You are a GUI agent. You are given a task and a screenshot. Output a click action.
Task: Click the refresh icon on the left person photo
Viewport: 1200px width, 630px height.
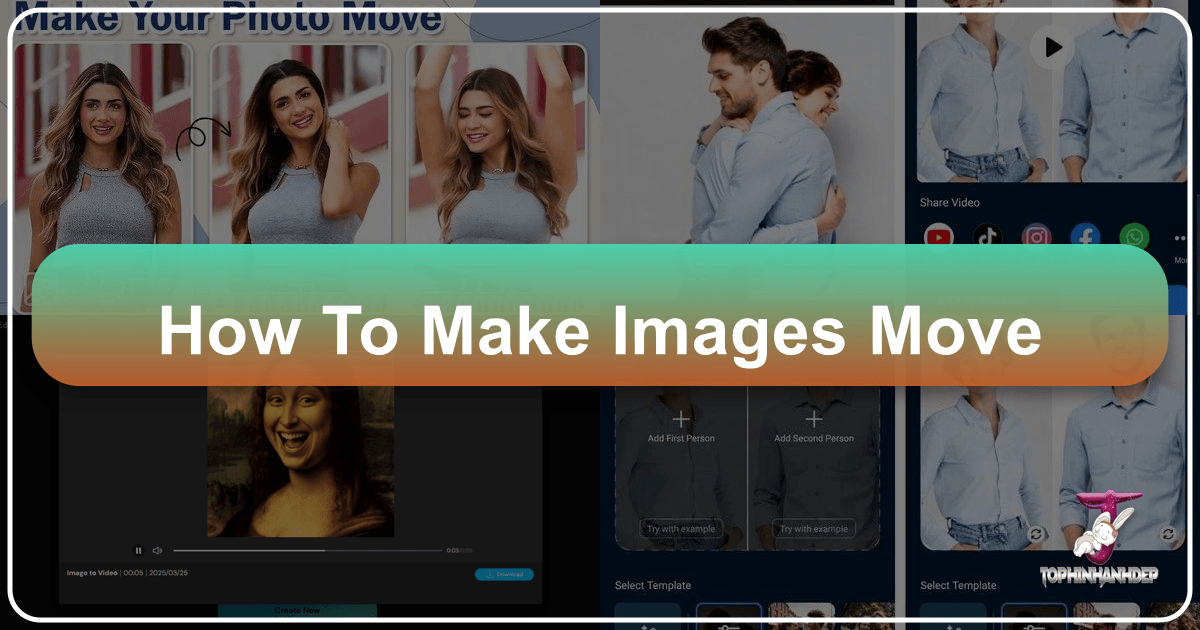pyautogui.click(x=1037, y=534)
